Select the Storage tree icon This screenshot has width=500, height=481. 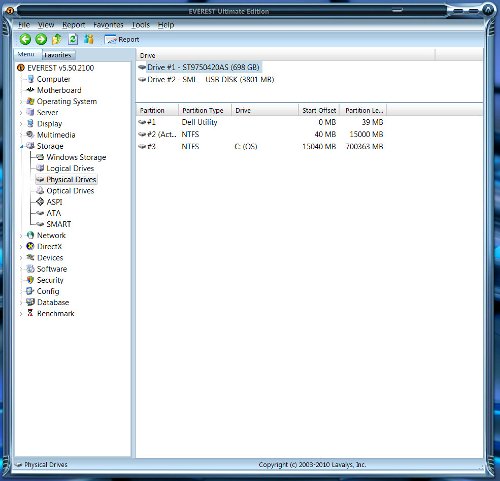tap(30, 146)
